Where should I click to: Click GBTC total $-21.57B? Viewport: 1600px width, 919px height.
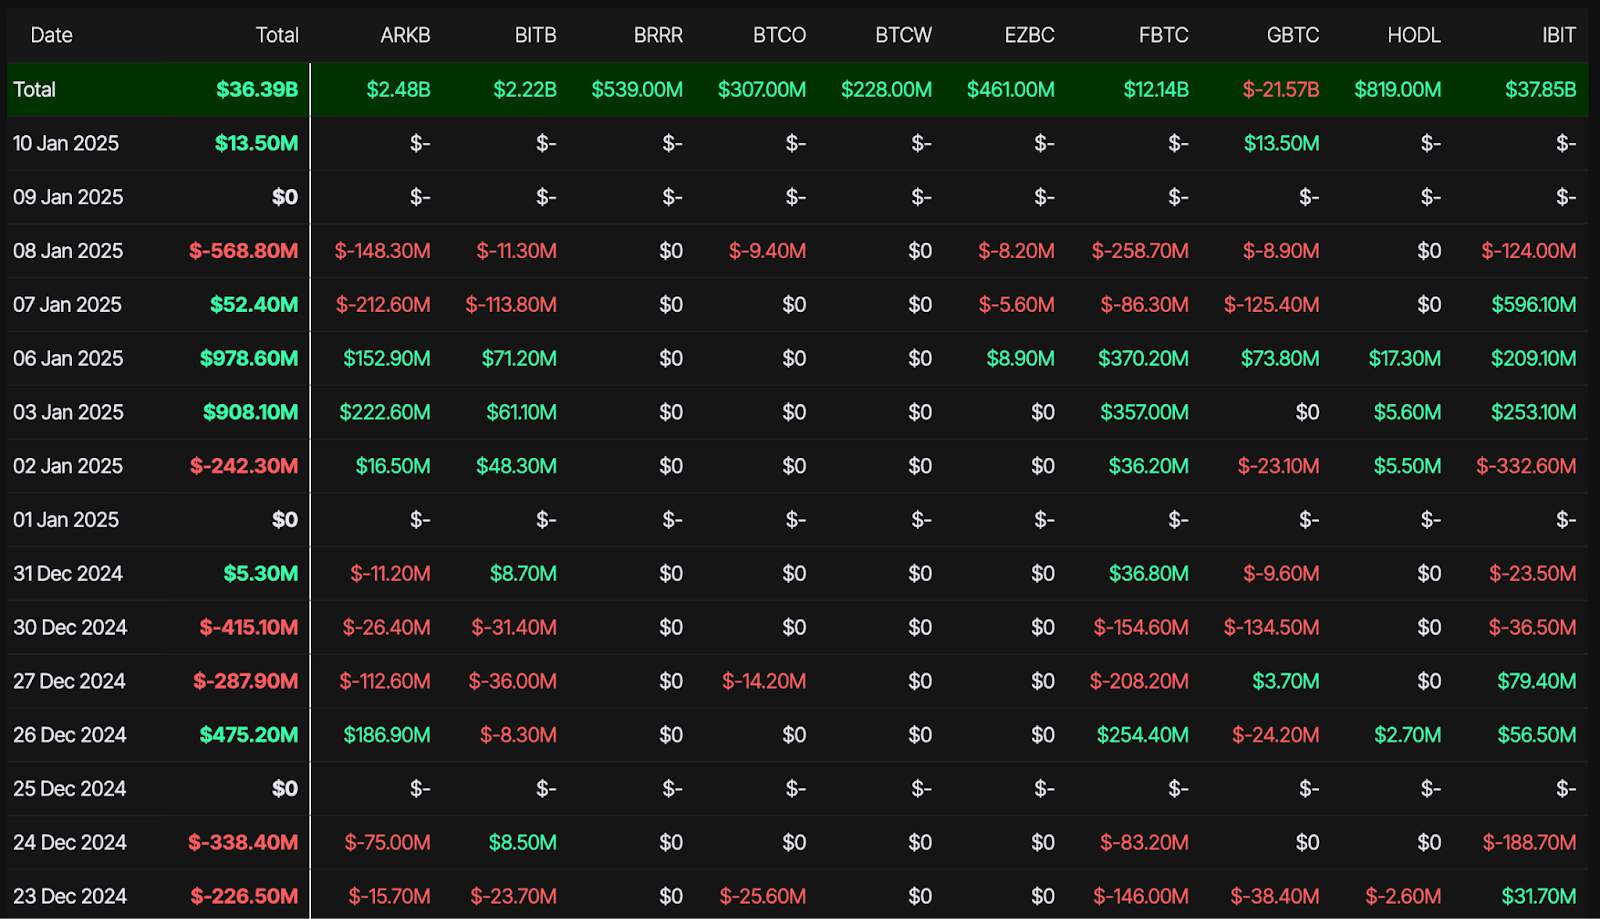(1281, 89)
